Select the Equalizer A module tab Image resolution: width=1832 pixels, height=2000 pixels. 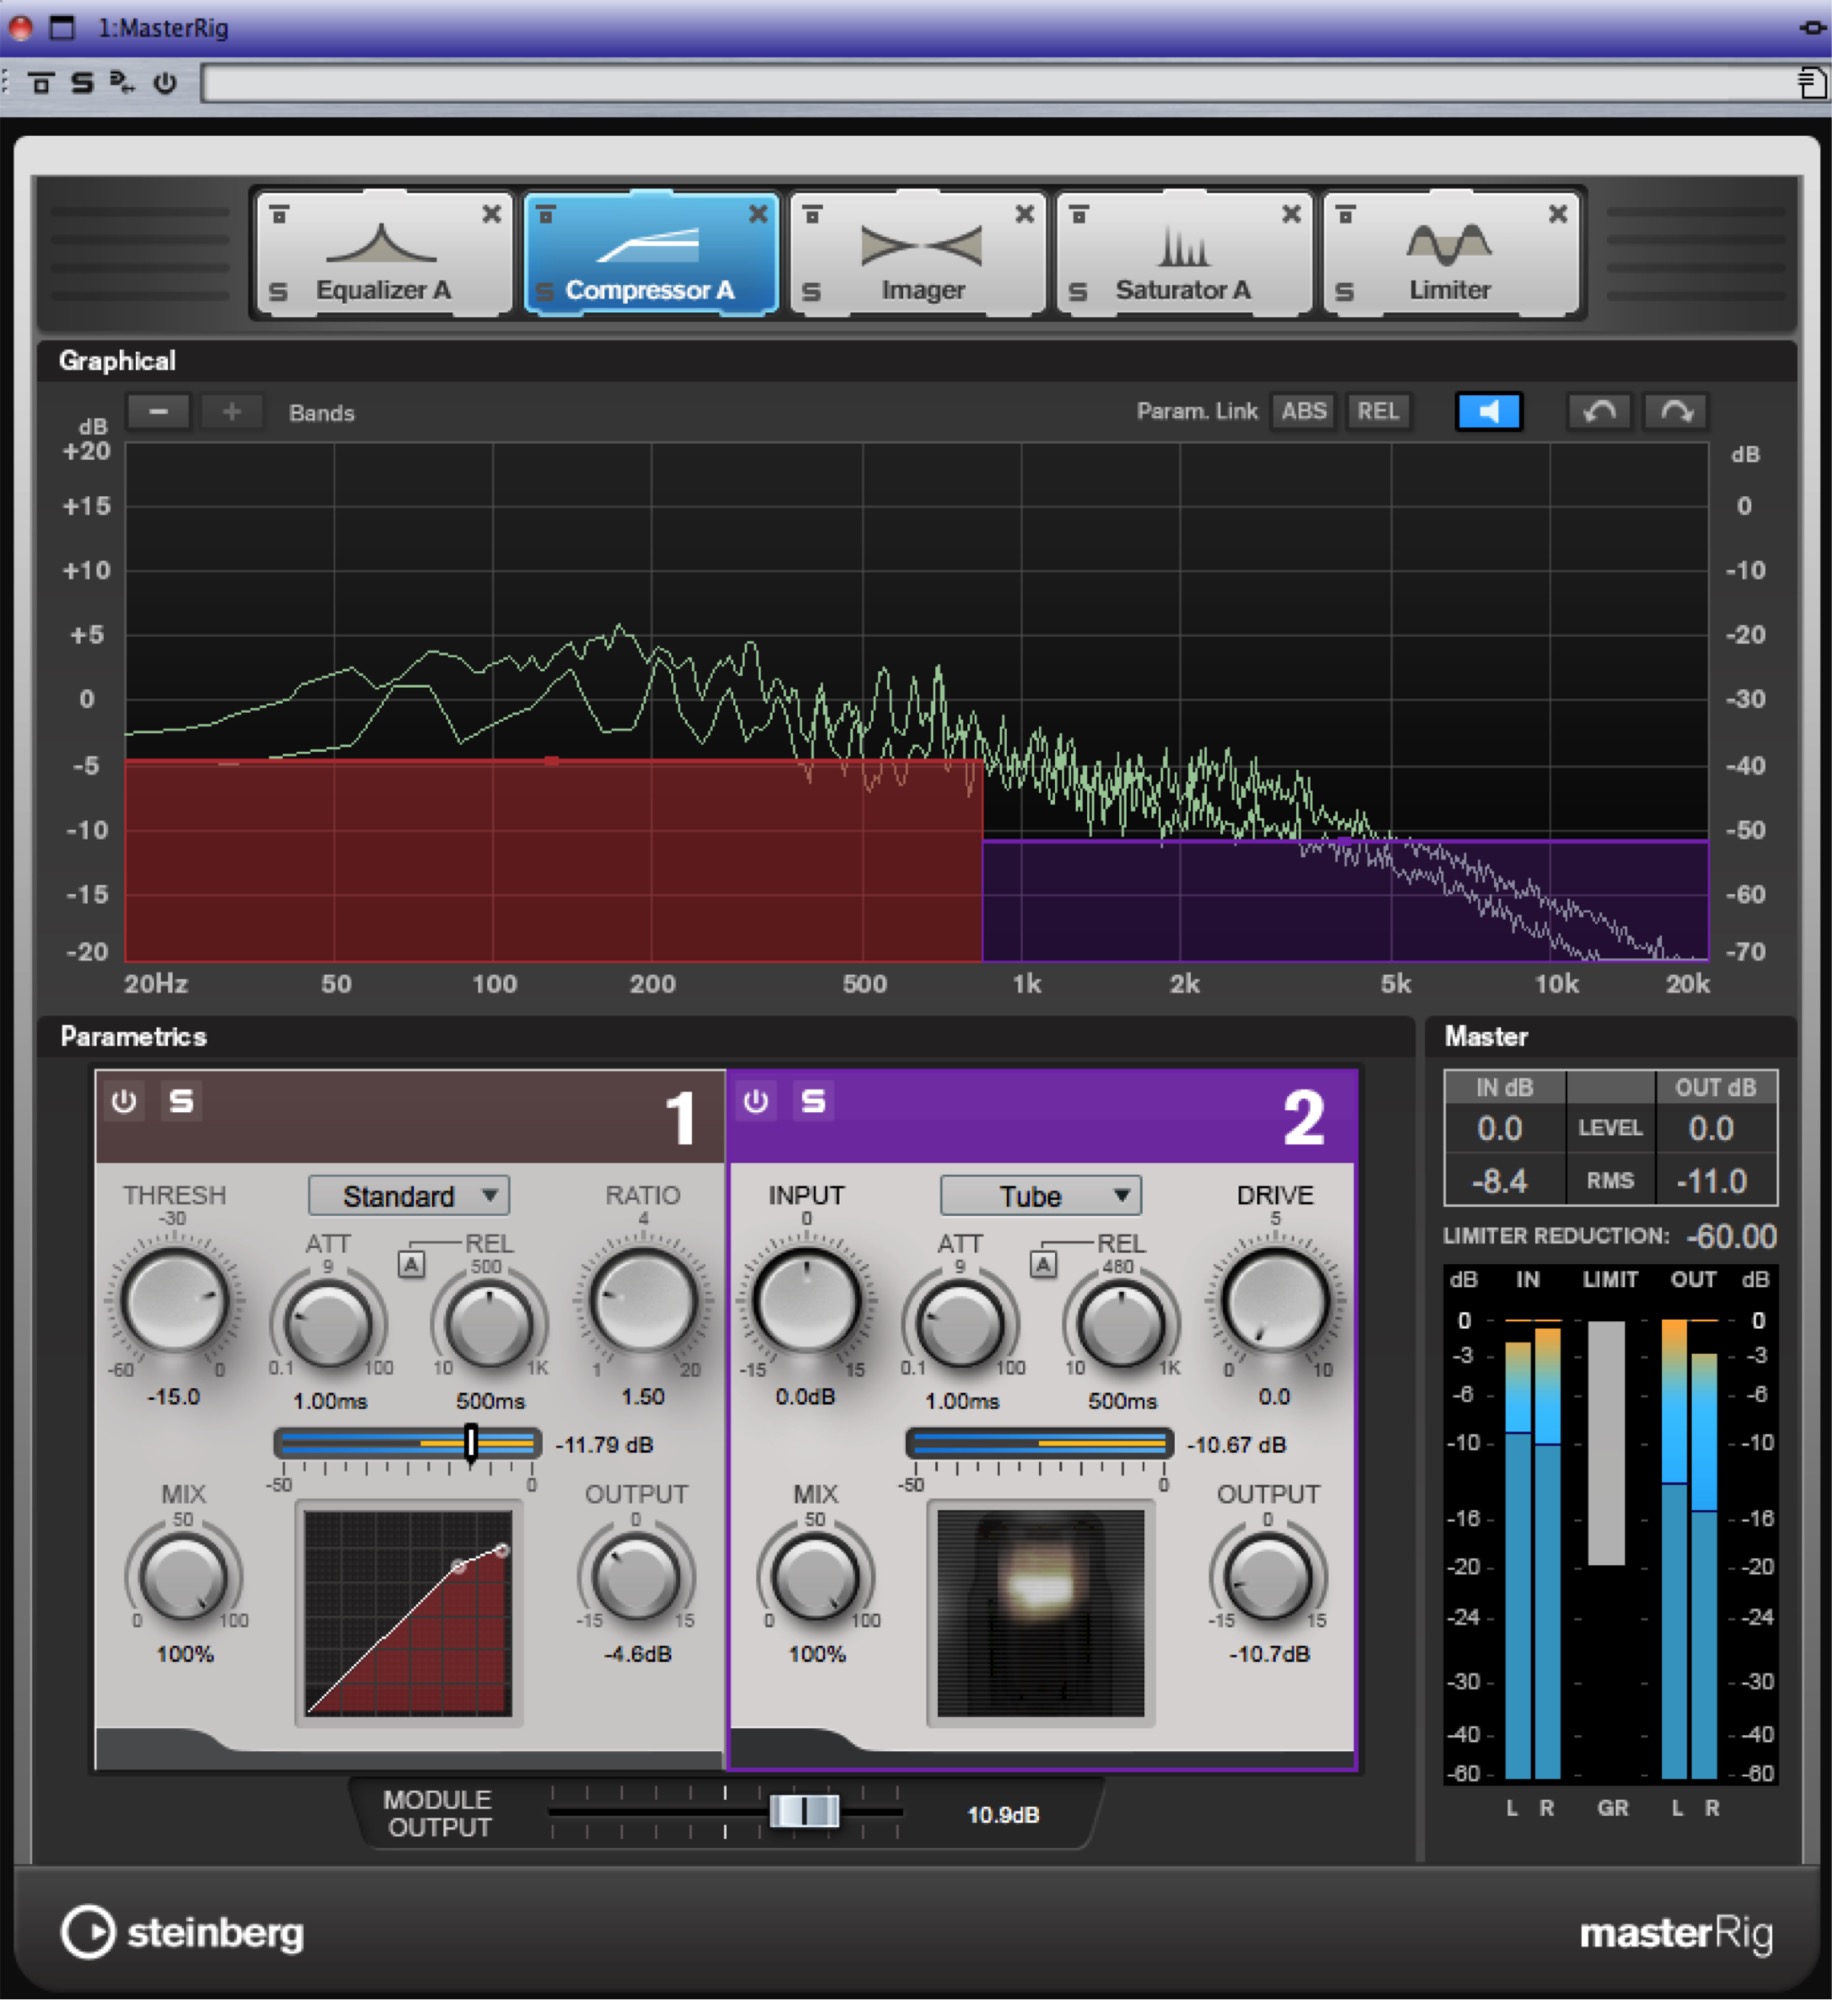[384, 254]
